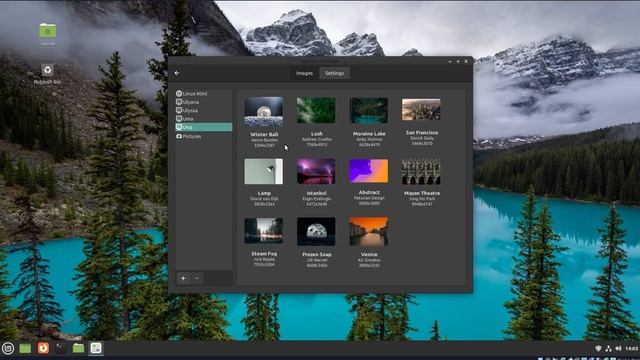
Task: Select the Linux Mint background collection
Action: (203, 93)
